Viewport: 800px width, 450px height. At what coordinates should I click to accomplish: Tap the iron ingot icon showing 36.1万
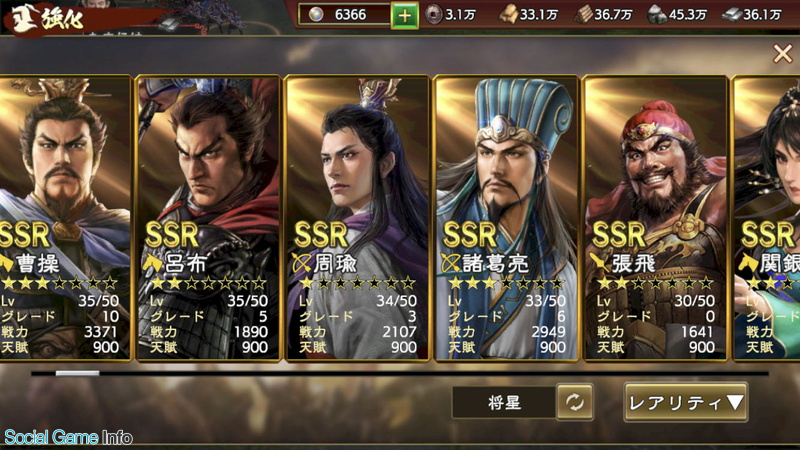click(x=732, y=15)
